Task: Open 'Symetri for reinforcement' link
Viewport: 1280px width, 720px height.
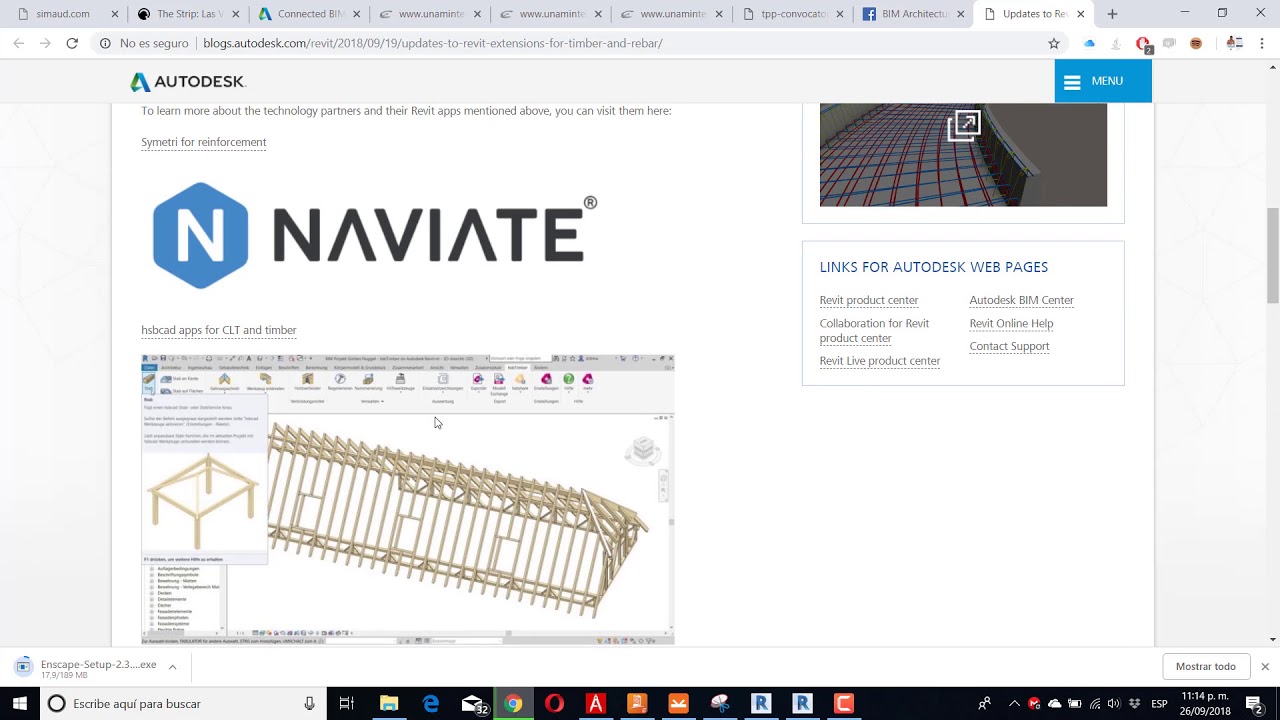Action: 204,142
